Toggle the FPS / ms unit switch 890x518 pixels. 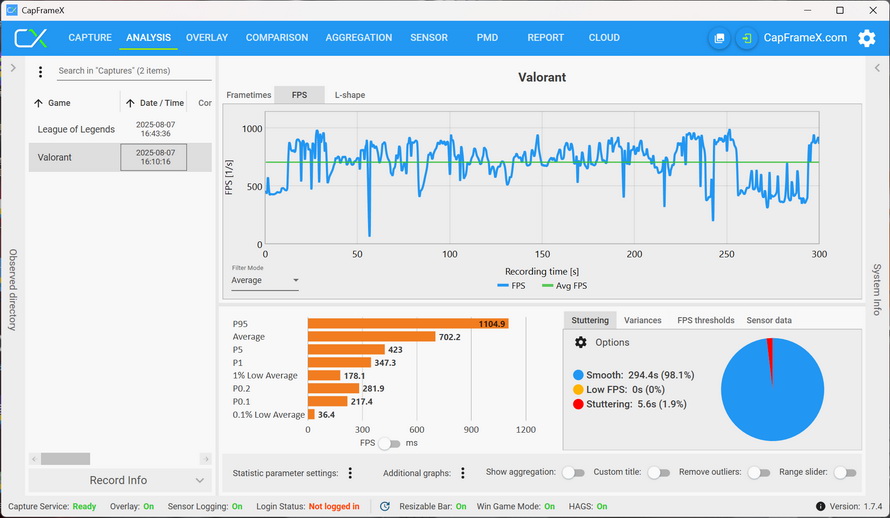(389, 443)
